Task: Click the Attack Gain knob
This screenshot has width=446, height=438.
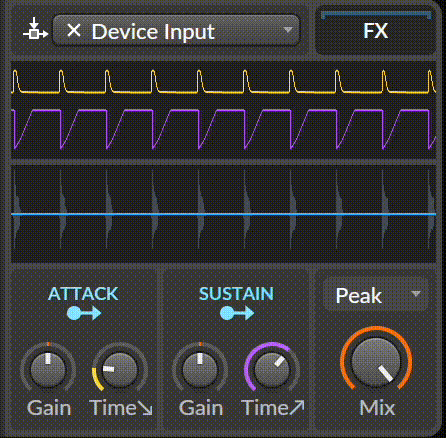Action: pos(48,368)
